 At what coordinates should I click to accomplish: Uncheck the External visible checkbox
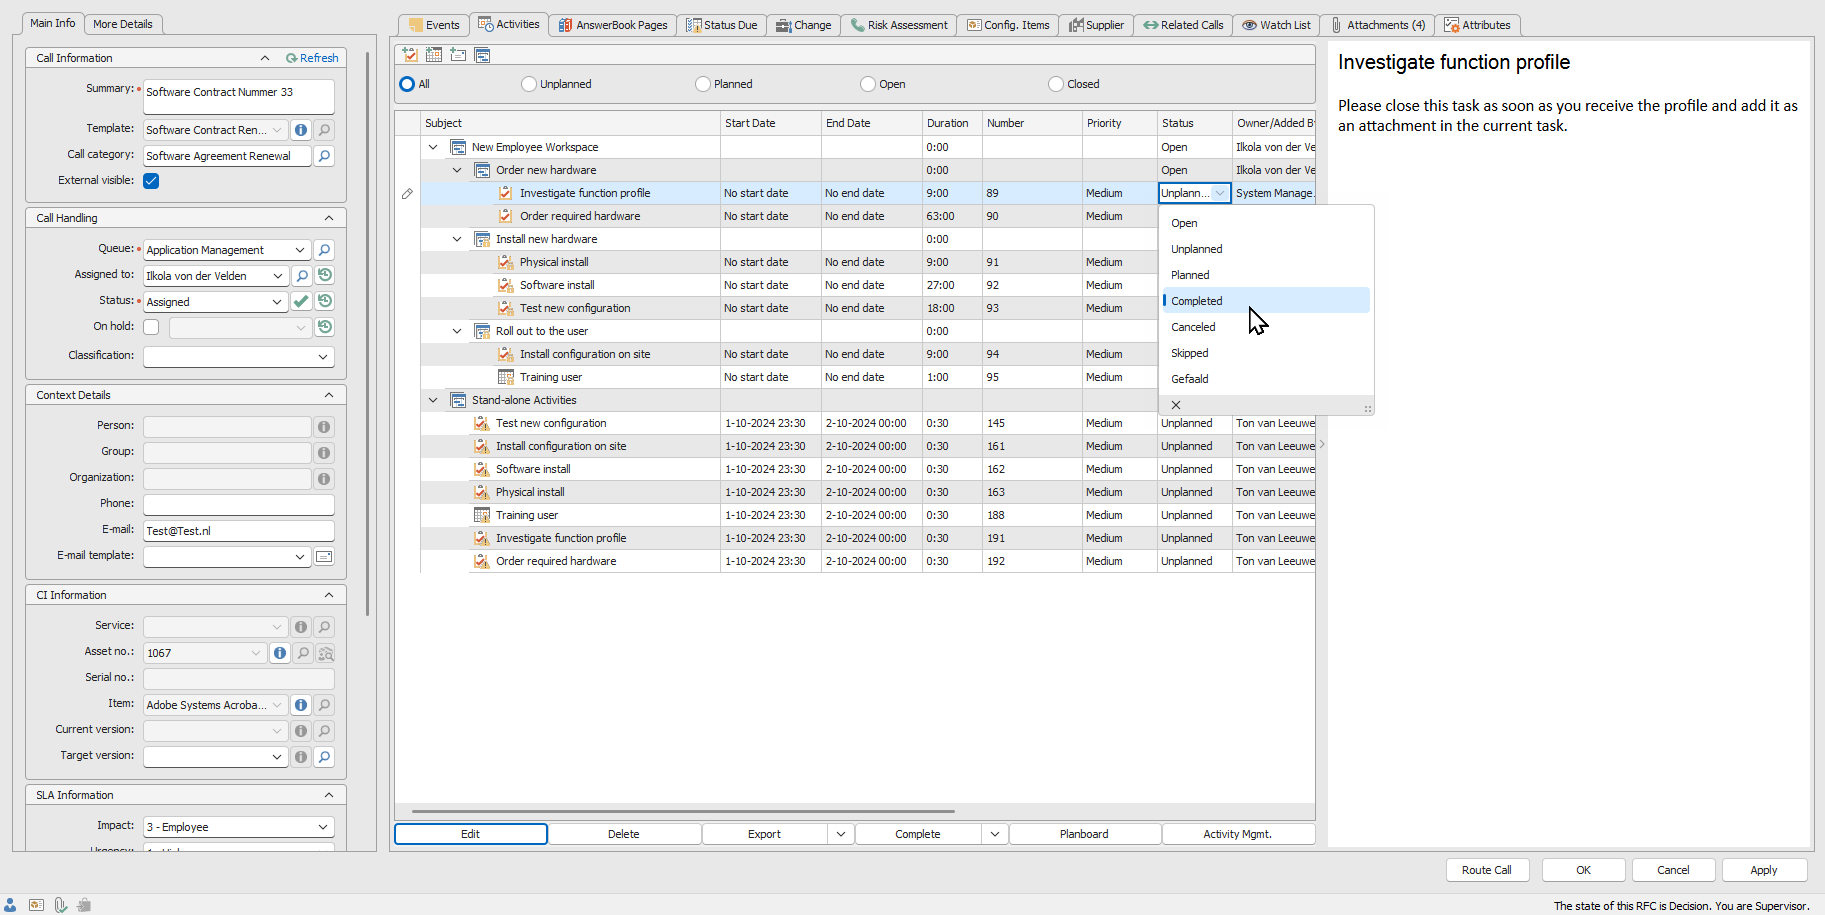[x=151, y=181]
